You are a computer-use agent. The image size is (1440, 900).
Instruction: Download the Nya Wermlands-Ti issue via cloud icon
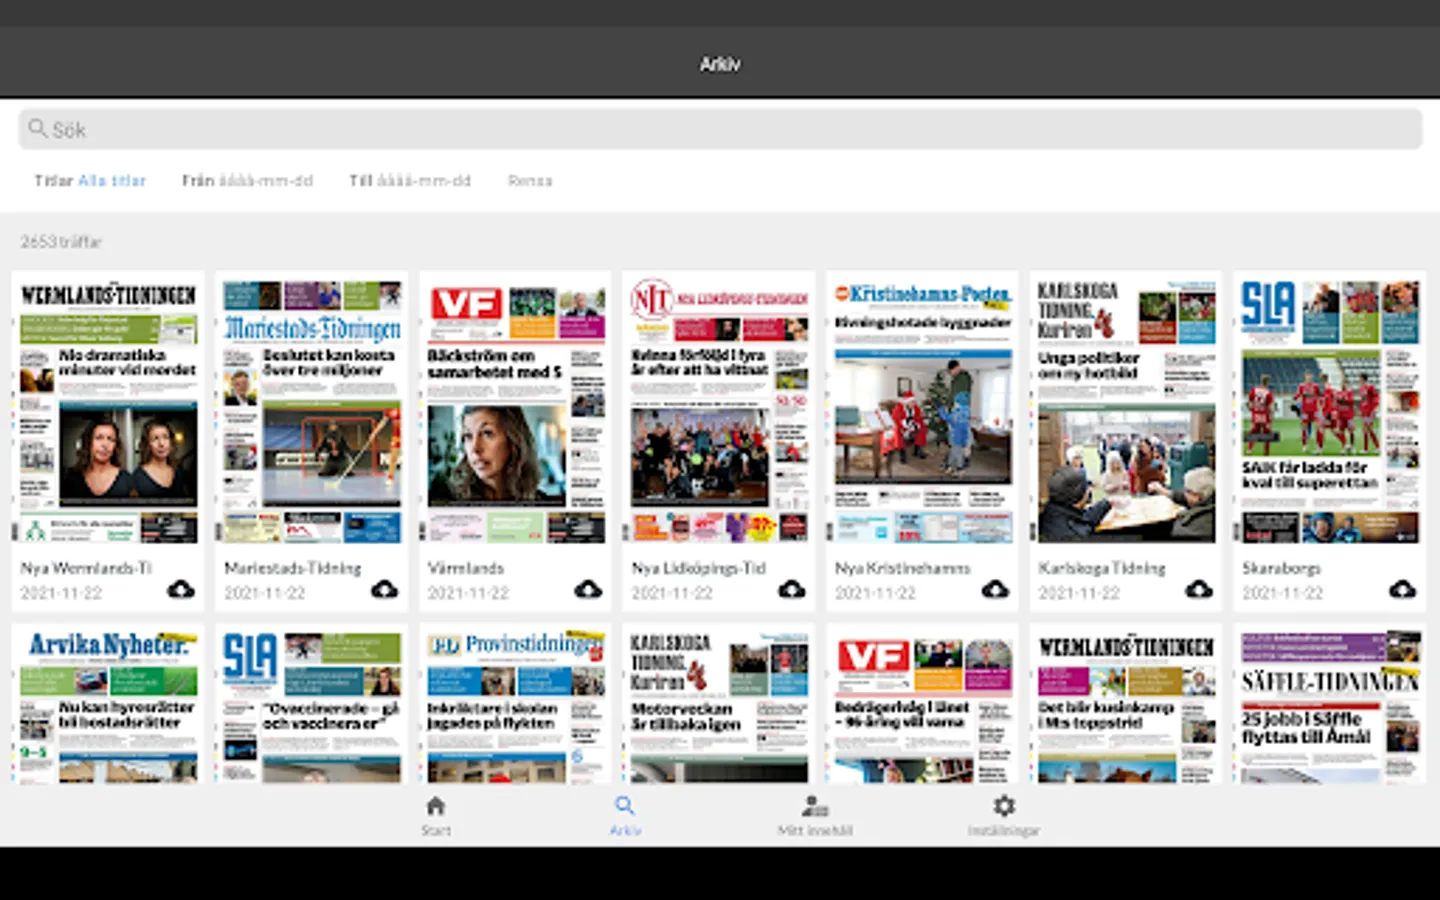click(181, 589)
